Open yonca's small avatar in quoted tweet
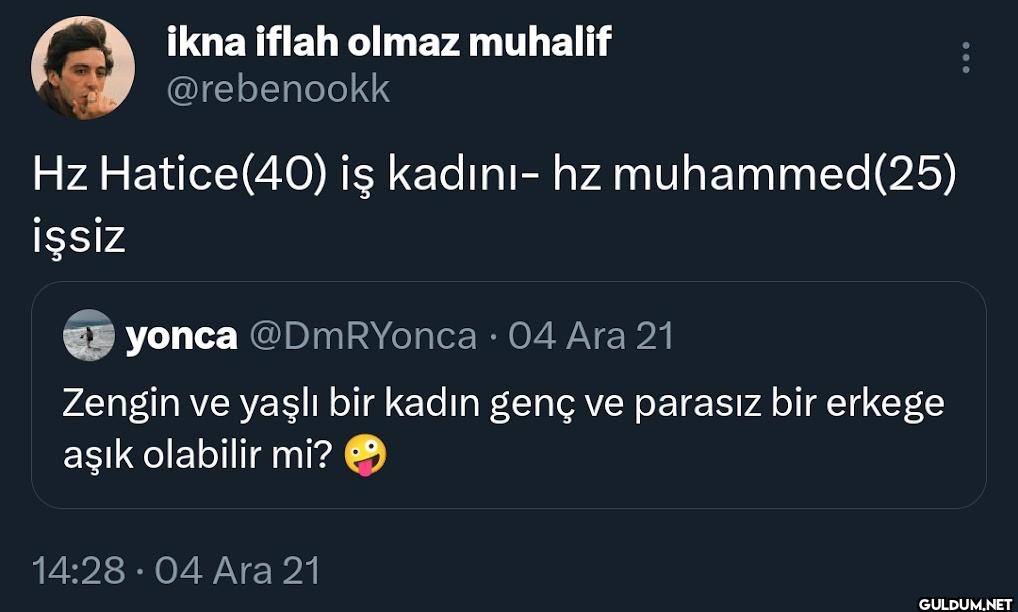 89,335
